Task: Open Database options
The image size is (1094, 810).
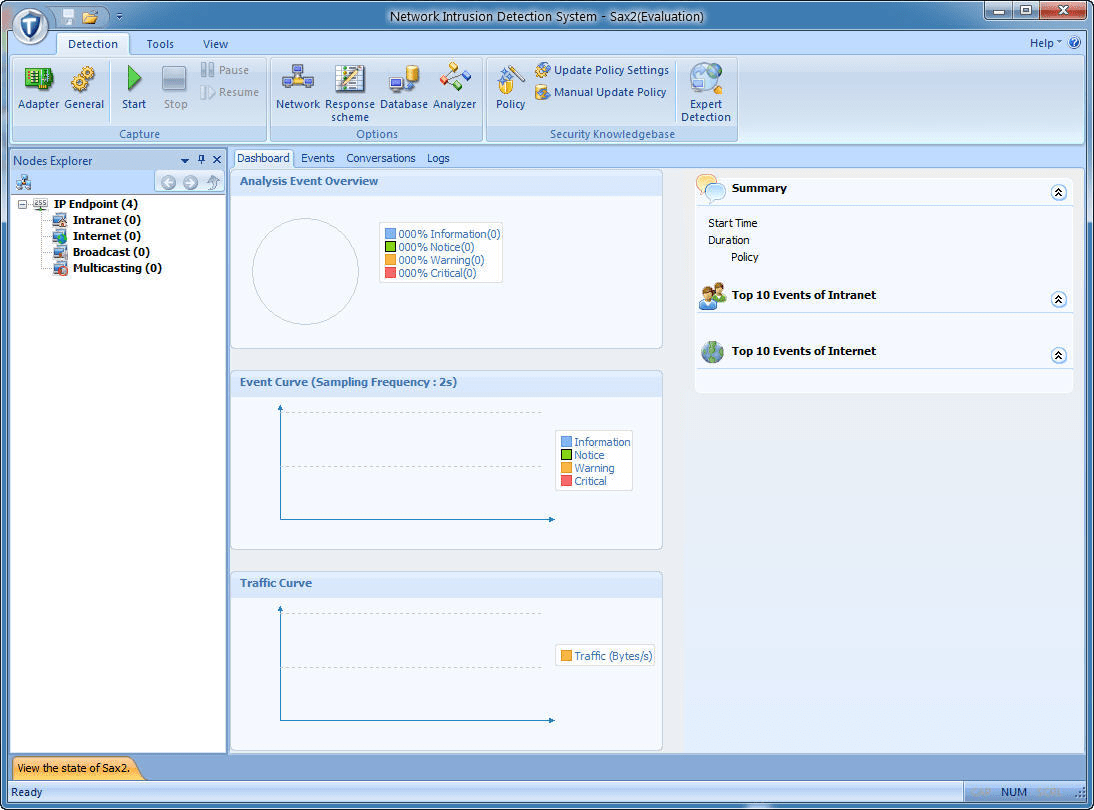Action: tap(403, 88)
